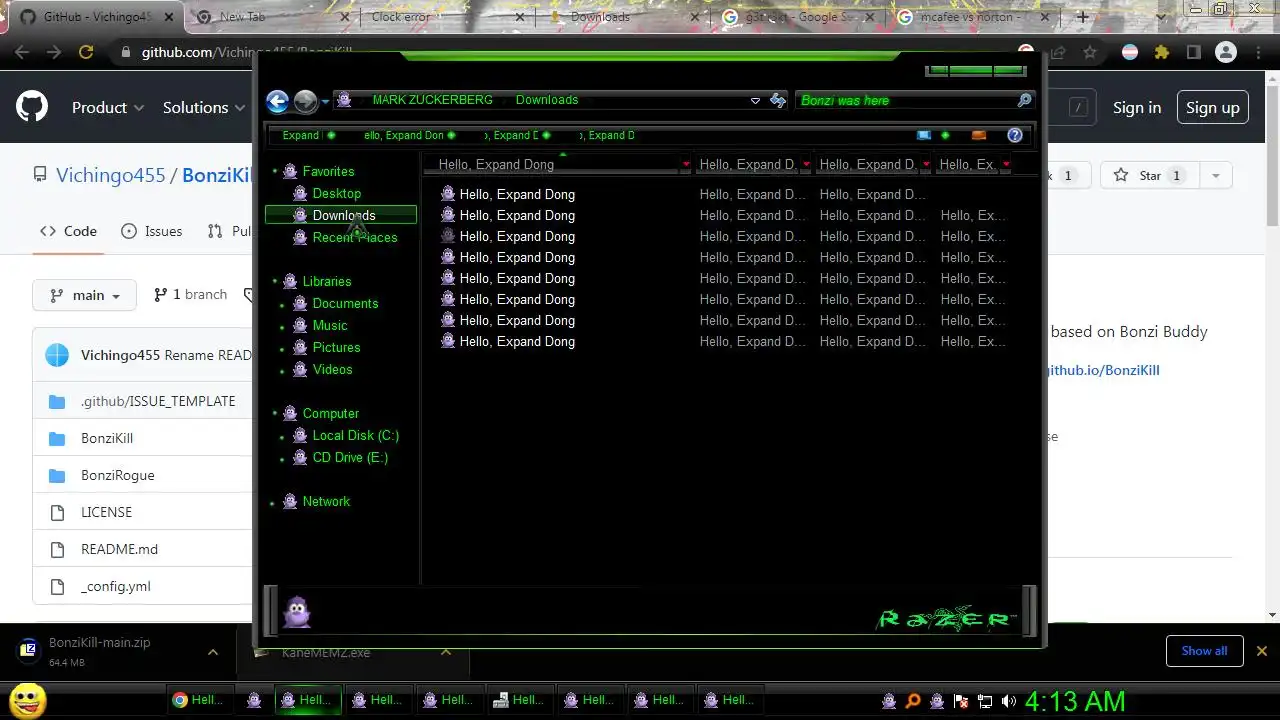Click Show all downloads button
Image resolution: width=1280 pixels, height=720 pixels.
click(1204, 650)
